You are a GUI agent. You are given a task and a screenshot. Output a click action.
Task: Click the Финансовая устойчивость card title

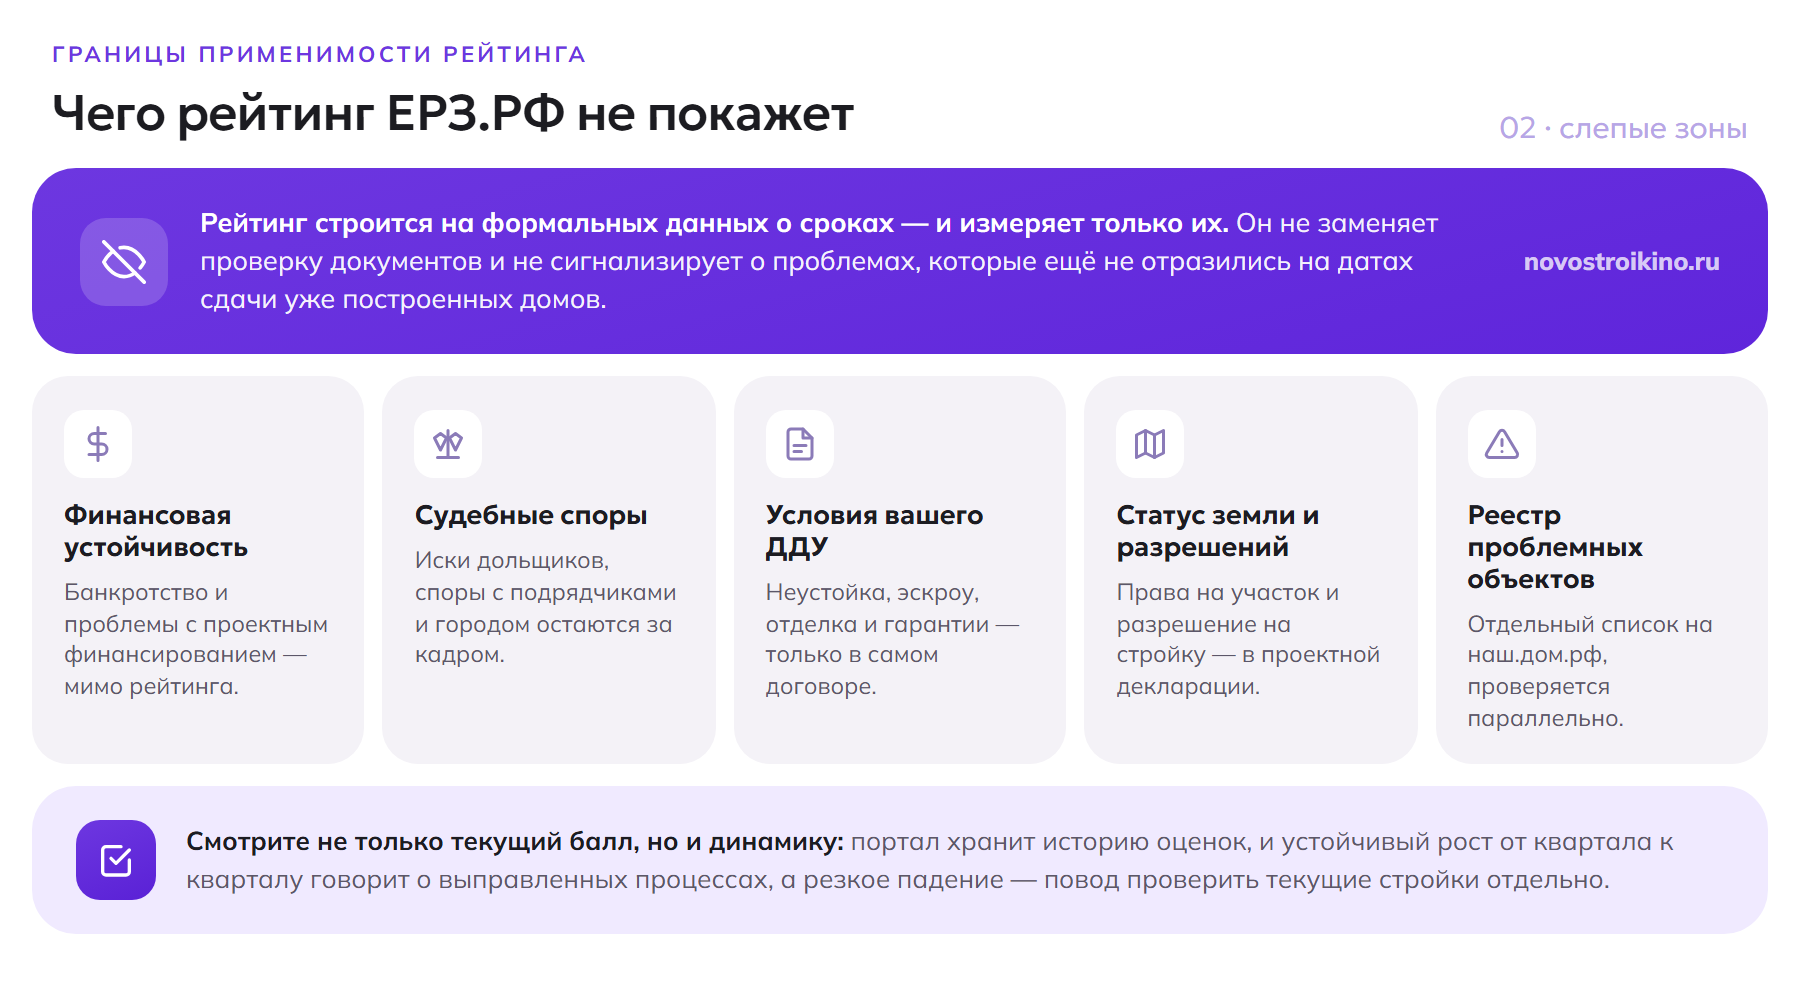(x=156, y=531)
